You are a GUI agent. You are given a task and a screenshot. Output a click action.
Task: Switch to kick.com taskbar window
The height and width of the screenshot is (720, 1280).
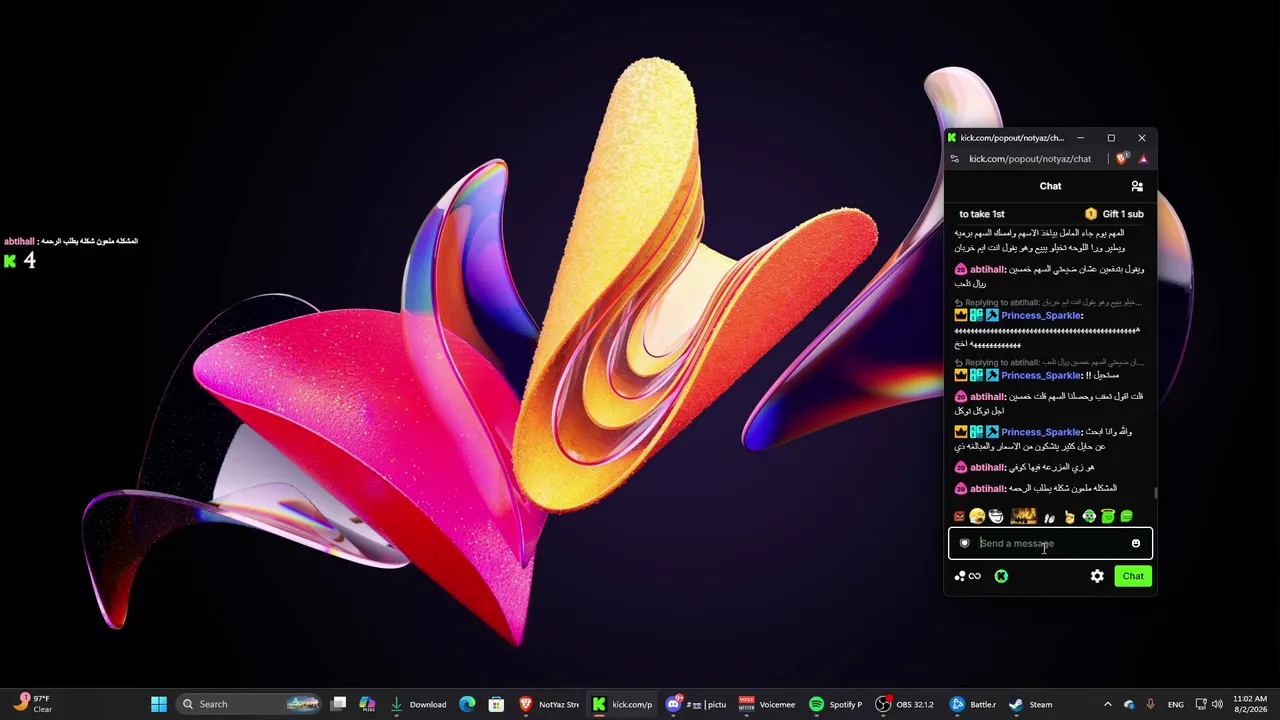(621, 704)
